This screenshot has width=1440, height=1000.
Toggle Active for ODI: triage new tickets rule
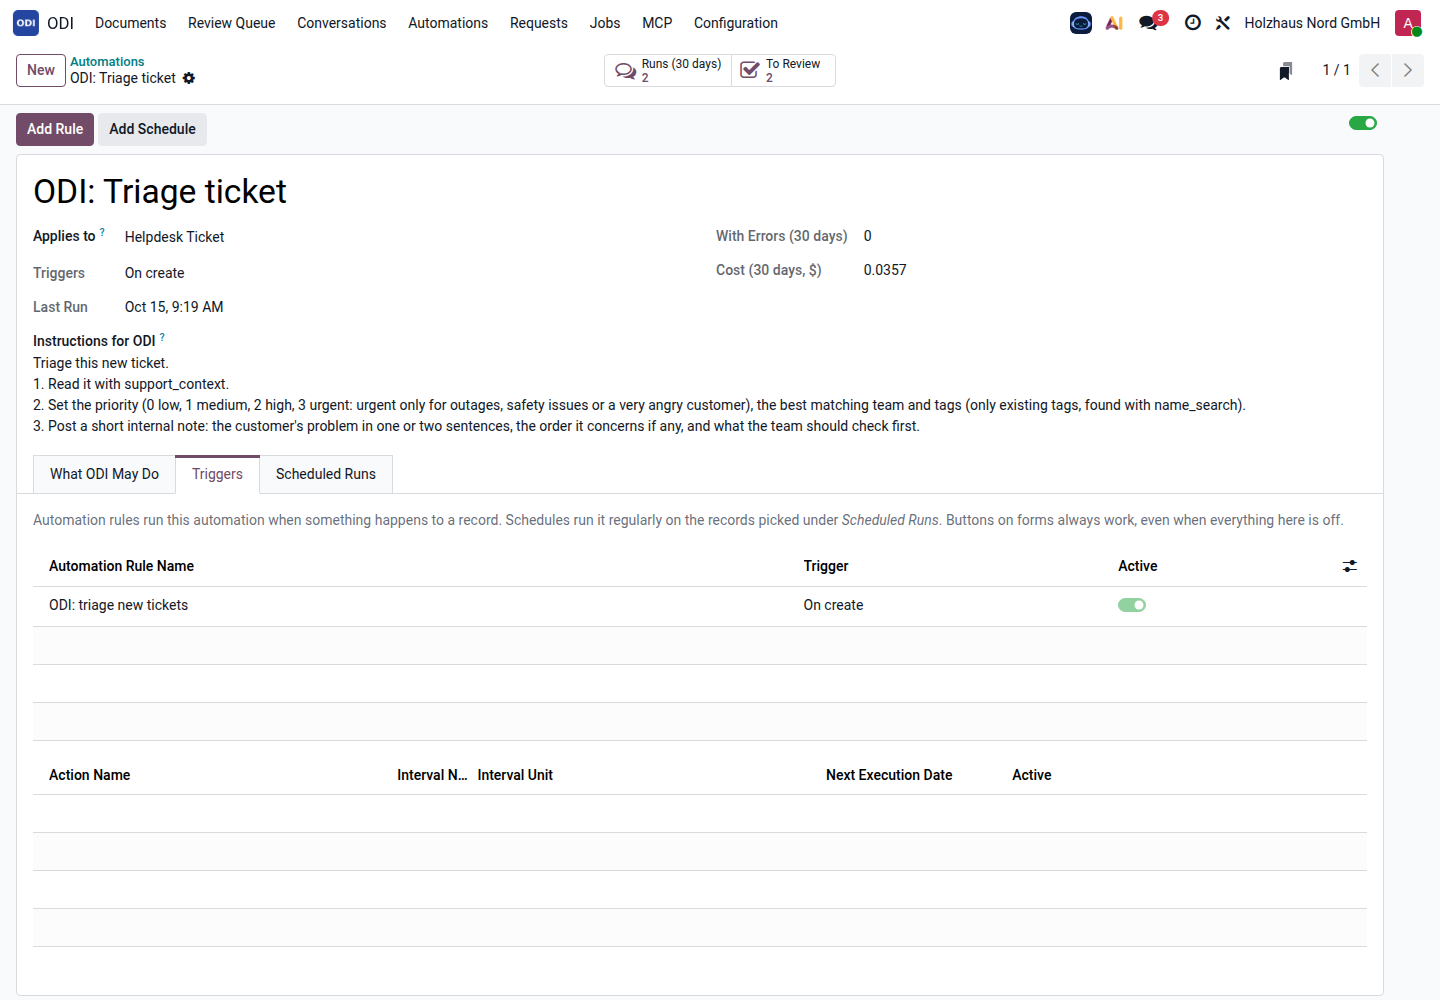click(1132, 605)
